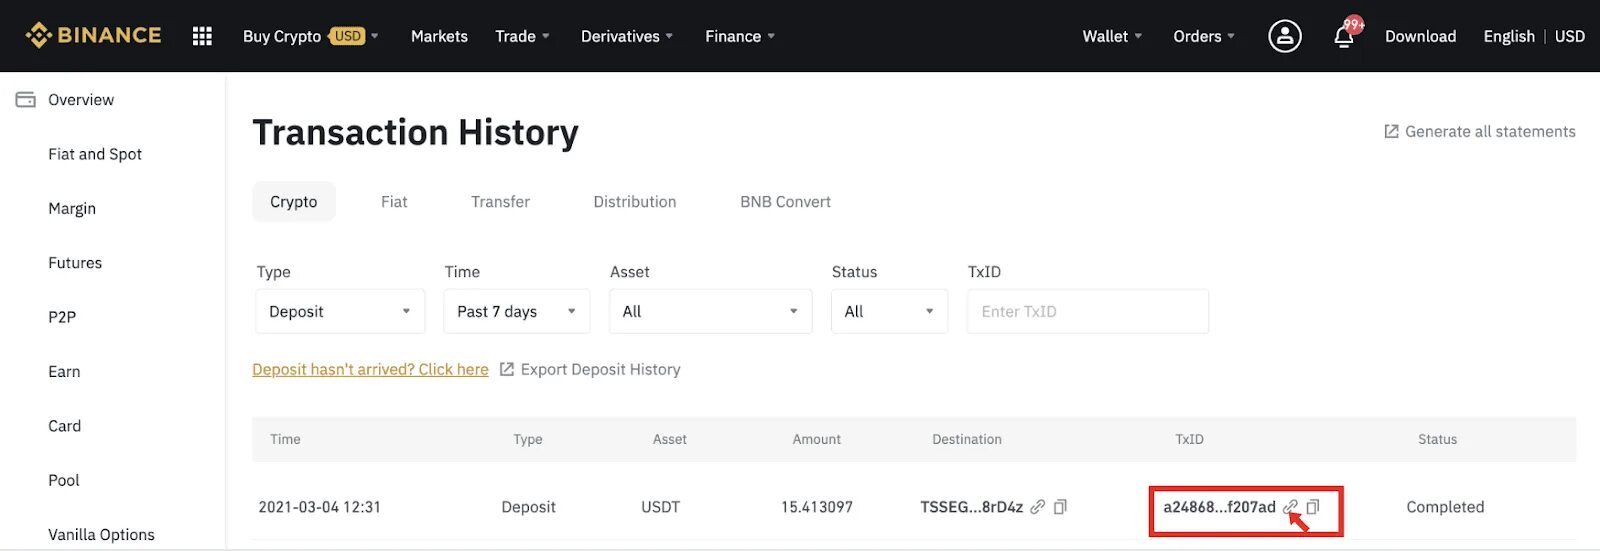Image resolution: width=1600 pixels, height=551 pixels.
Task: Select the BNB Convert tab
Action: coord(785,202)
